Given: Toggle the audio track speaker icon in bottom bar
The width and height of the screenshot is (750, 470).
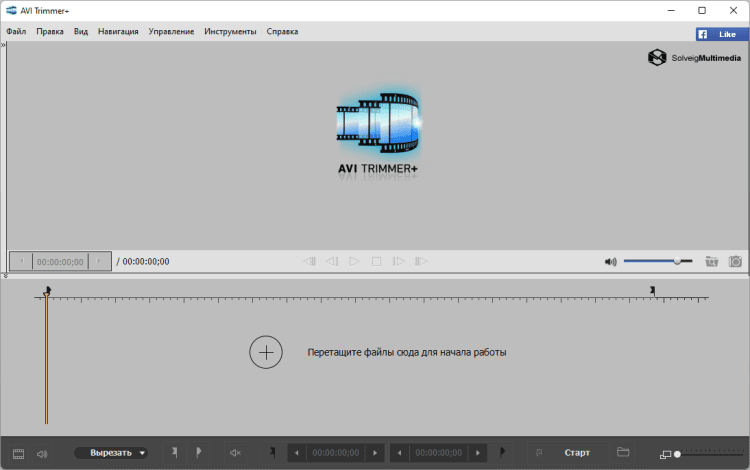Looking at the screenshot, I should point(42,454).
